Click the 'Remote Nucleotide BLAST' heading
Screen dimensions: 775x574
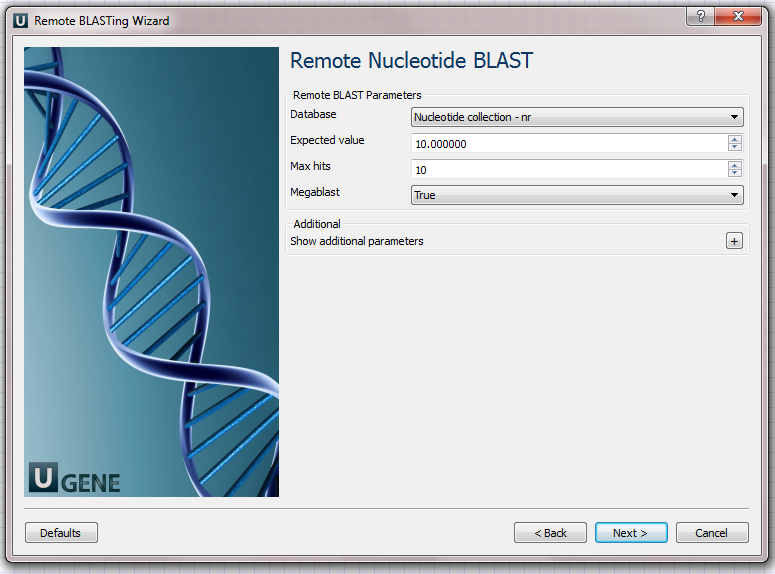pos(411,61)
